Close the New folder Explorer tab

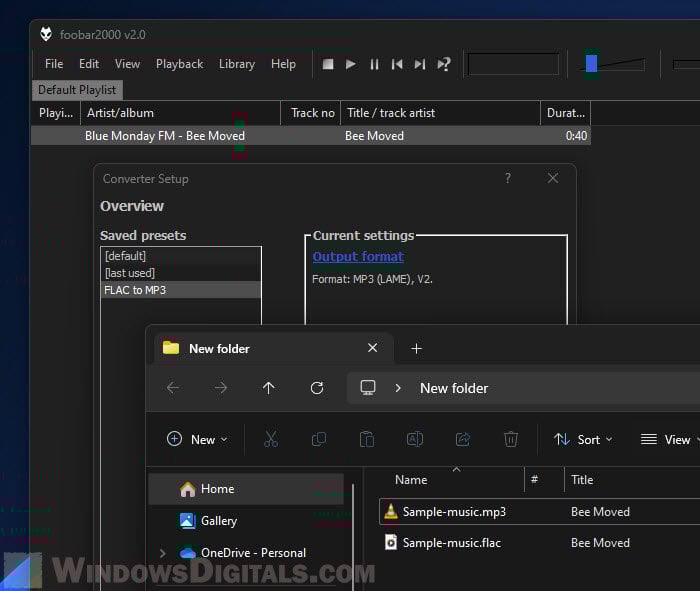(x=372, y=348)
